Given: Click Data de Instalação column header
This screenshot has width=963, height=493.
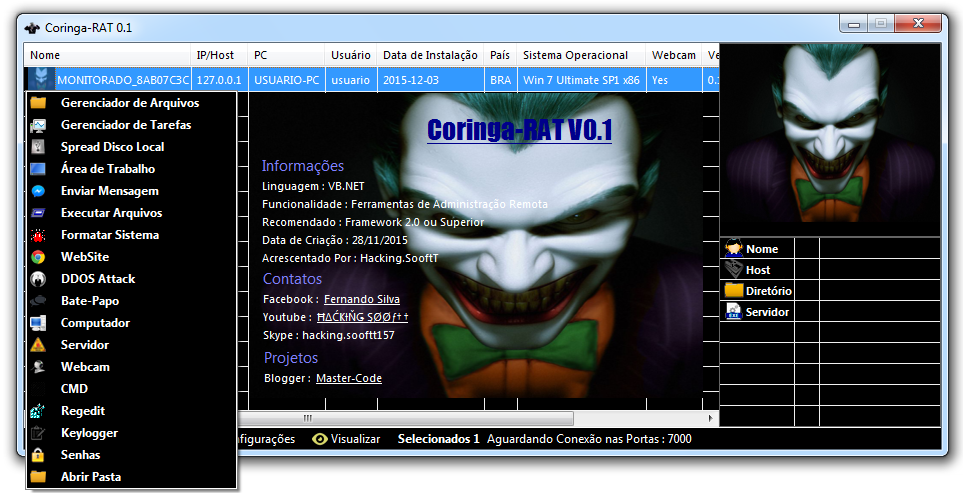Looking at the screenshot, I should point(430,55).
